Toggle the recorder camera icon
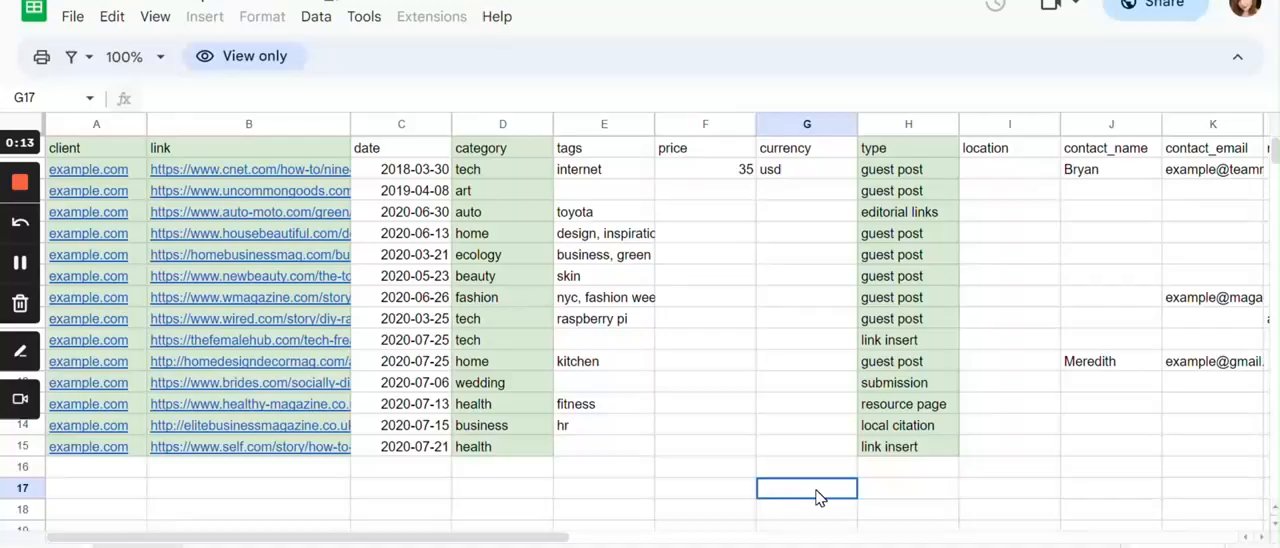Screen dimensions: 1280x548 [20, 399]
